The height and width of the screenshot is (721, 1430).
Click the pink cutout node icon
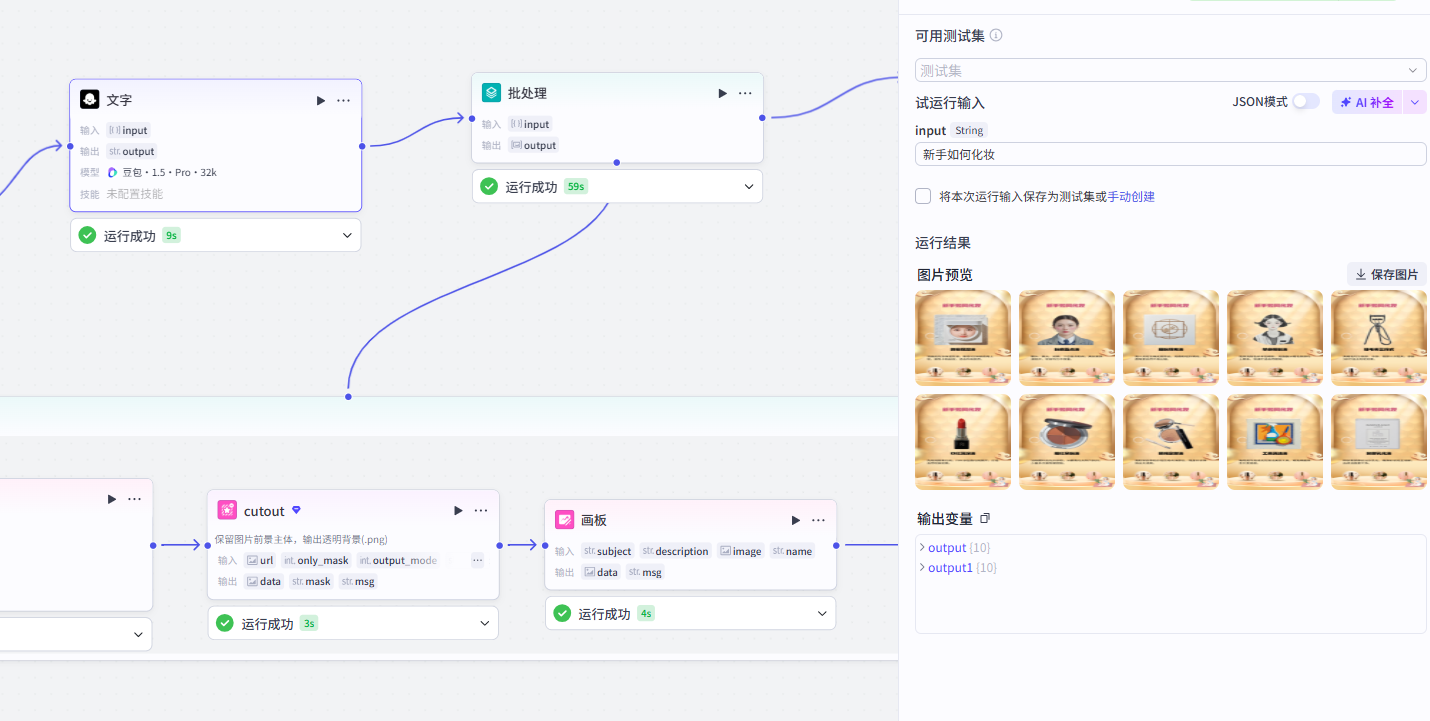pyautogui.click(x=227, y=510)
